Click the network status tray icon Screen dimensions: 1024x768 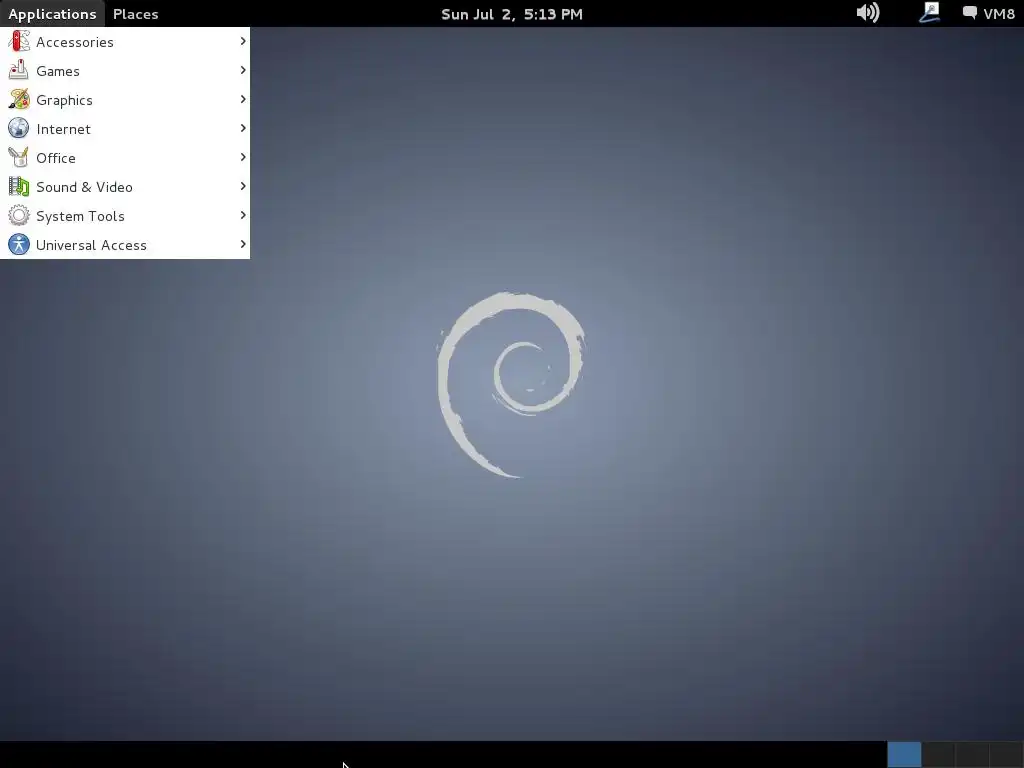tap(929, 13)
